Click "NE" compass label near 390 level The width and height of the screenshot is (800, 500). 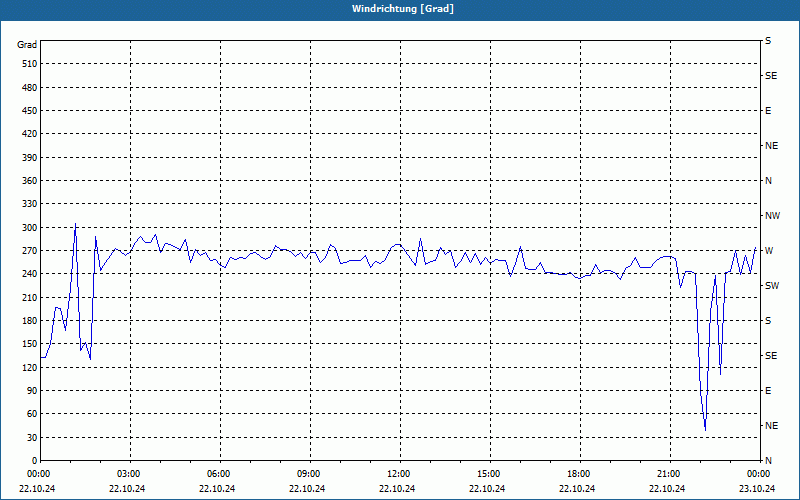771,145
